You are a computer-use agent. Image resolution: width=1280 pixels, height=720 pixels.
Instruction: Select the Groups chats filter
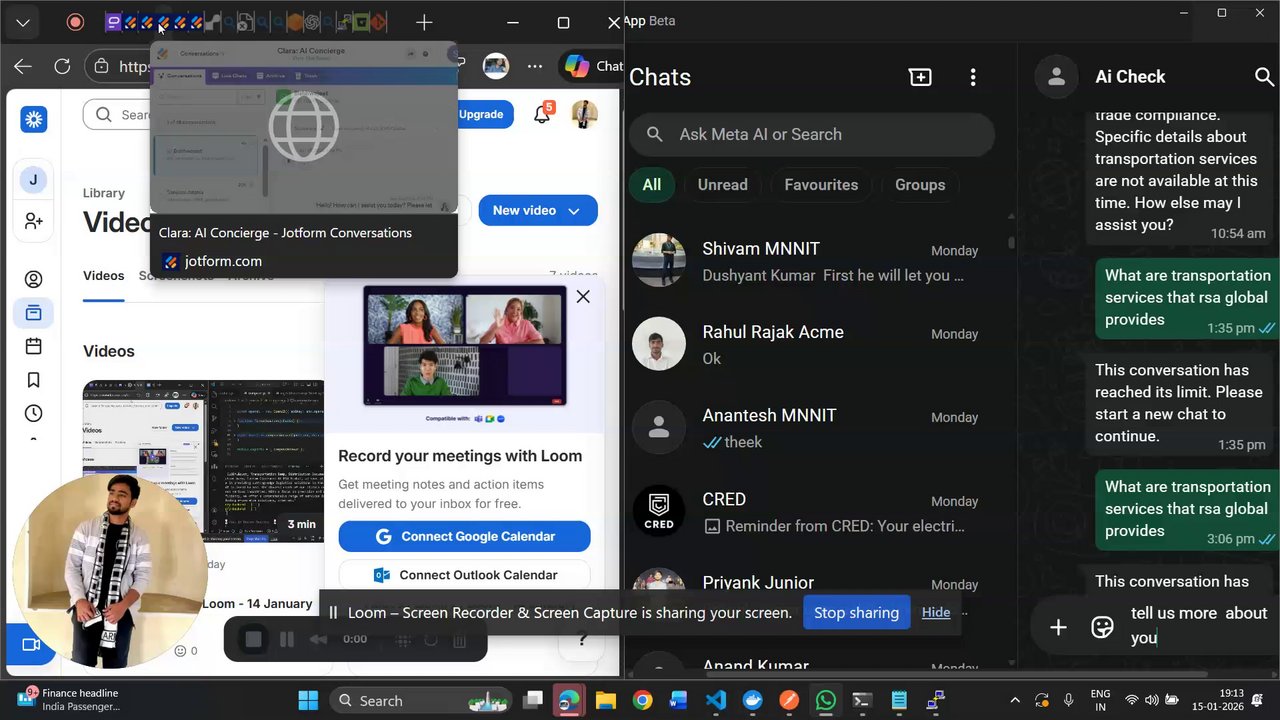click(920, 185)
